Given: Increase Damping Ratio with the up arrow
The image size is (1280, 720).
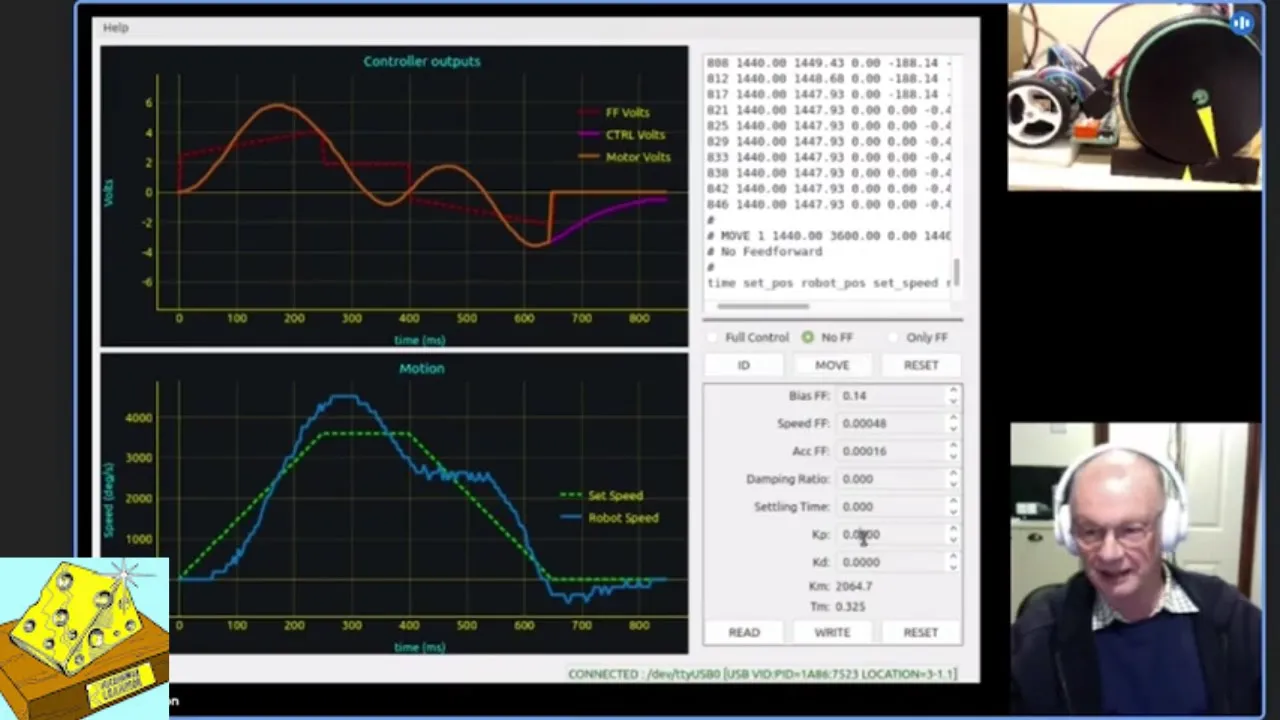Looking at the screenshot, I should 953,474.
